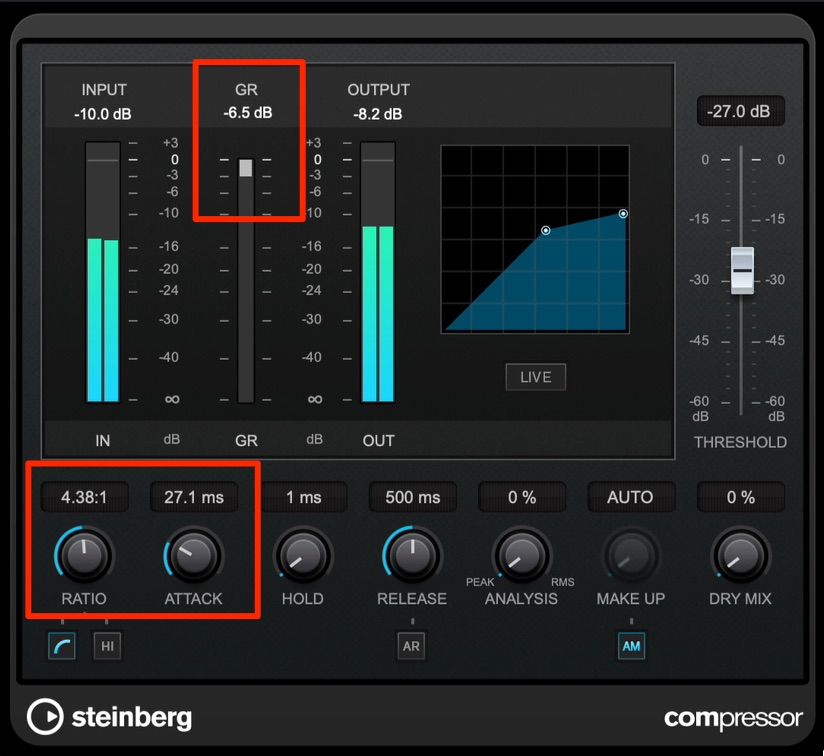The width and height of the screenshot is (824, 756).
Task: Click the Dry Mix knob
Action: tap(740, 555)
